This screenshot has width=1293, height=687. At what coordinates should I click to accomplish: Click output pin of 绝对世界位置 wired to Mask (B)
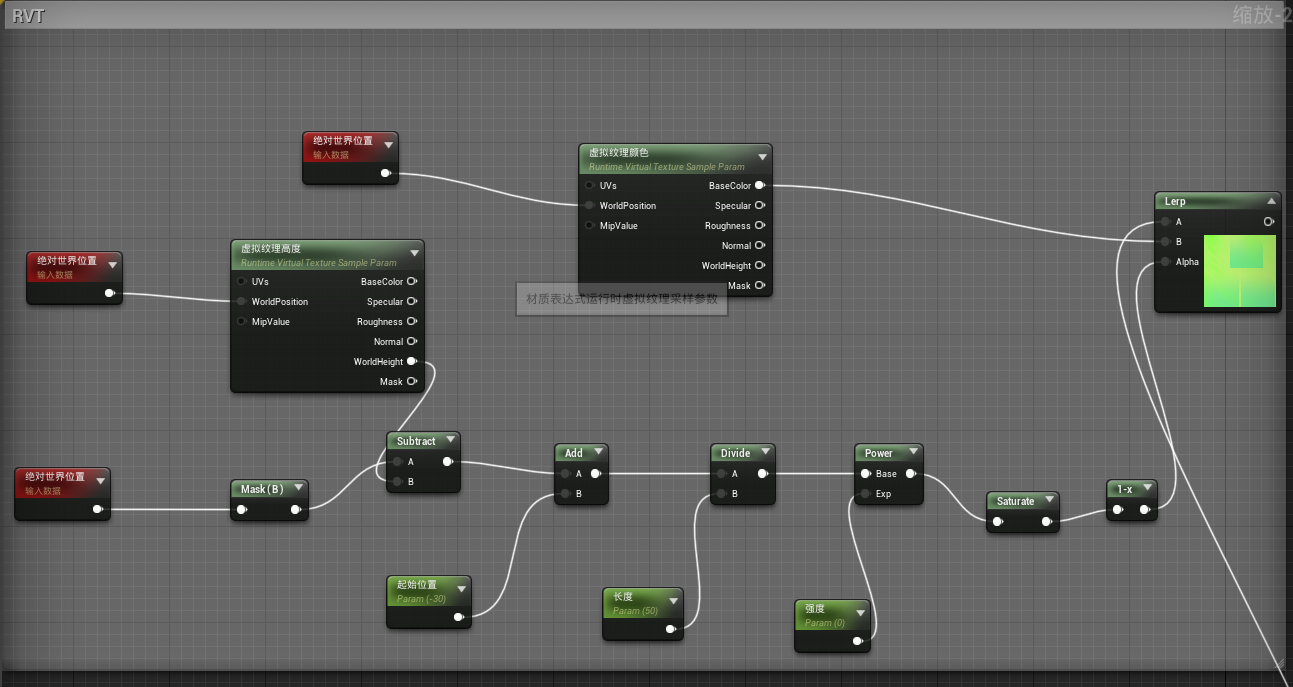point(98,509)
